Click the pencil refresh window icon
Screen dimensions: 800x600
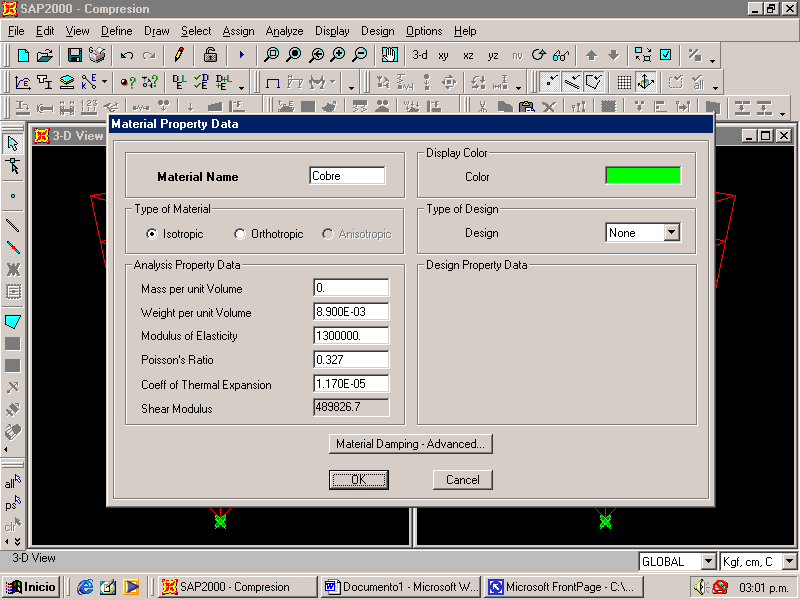click(x=179, y=55)
